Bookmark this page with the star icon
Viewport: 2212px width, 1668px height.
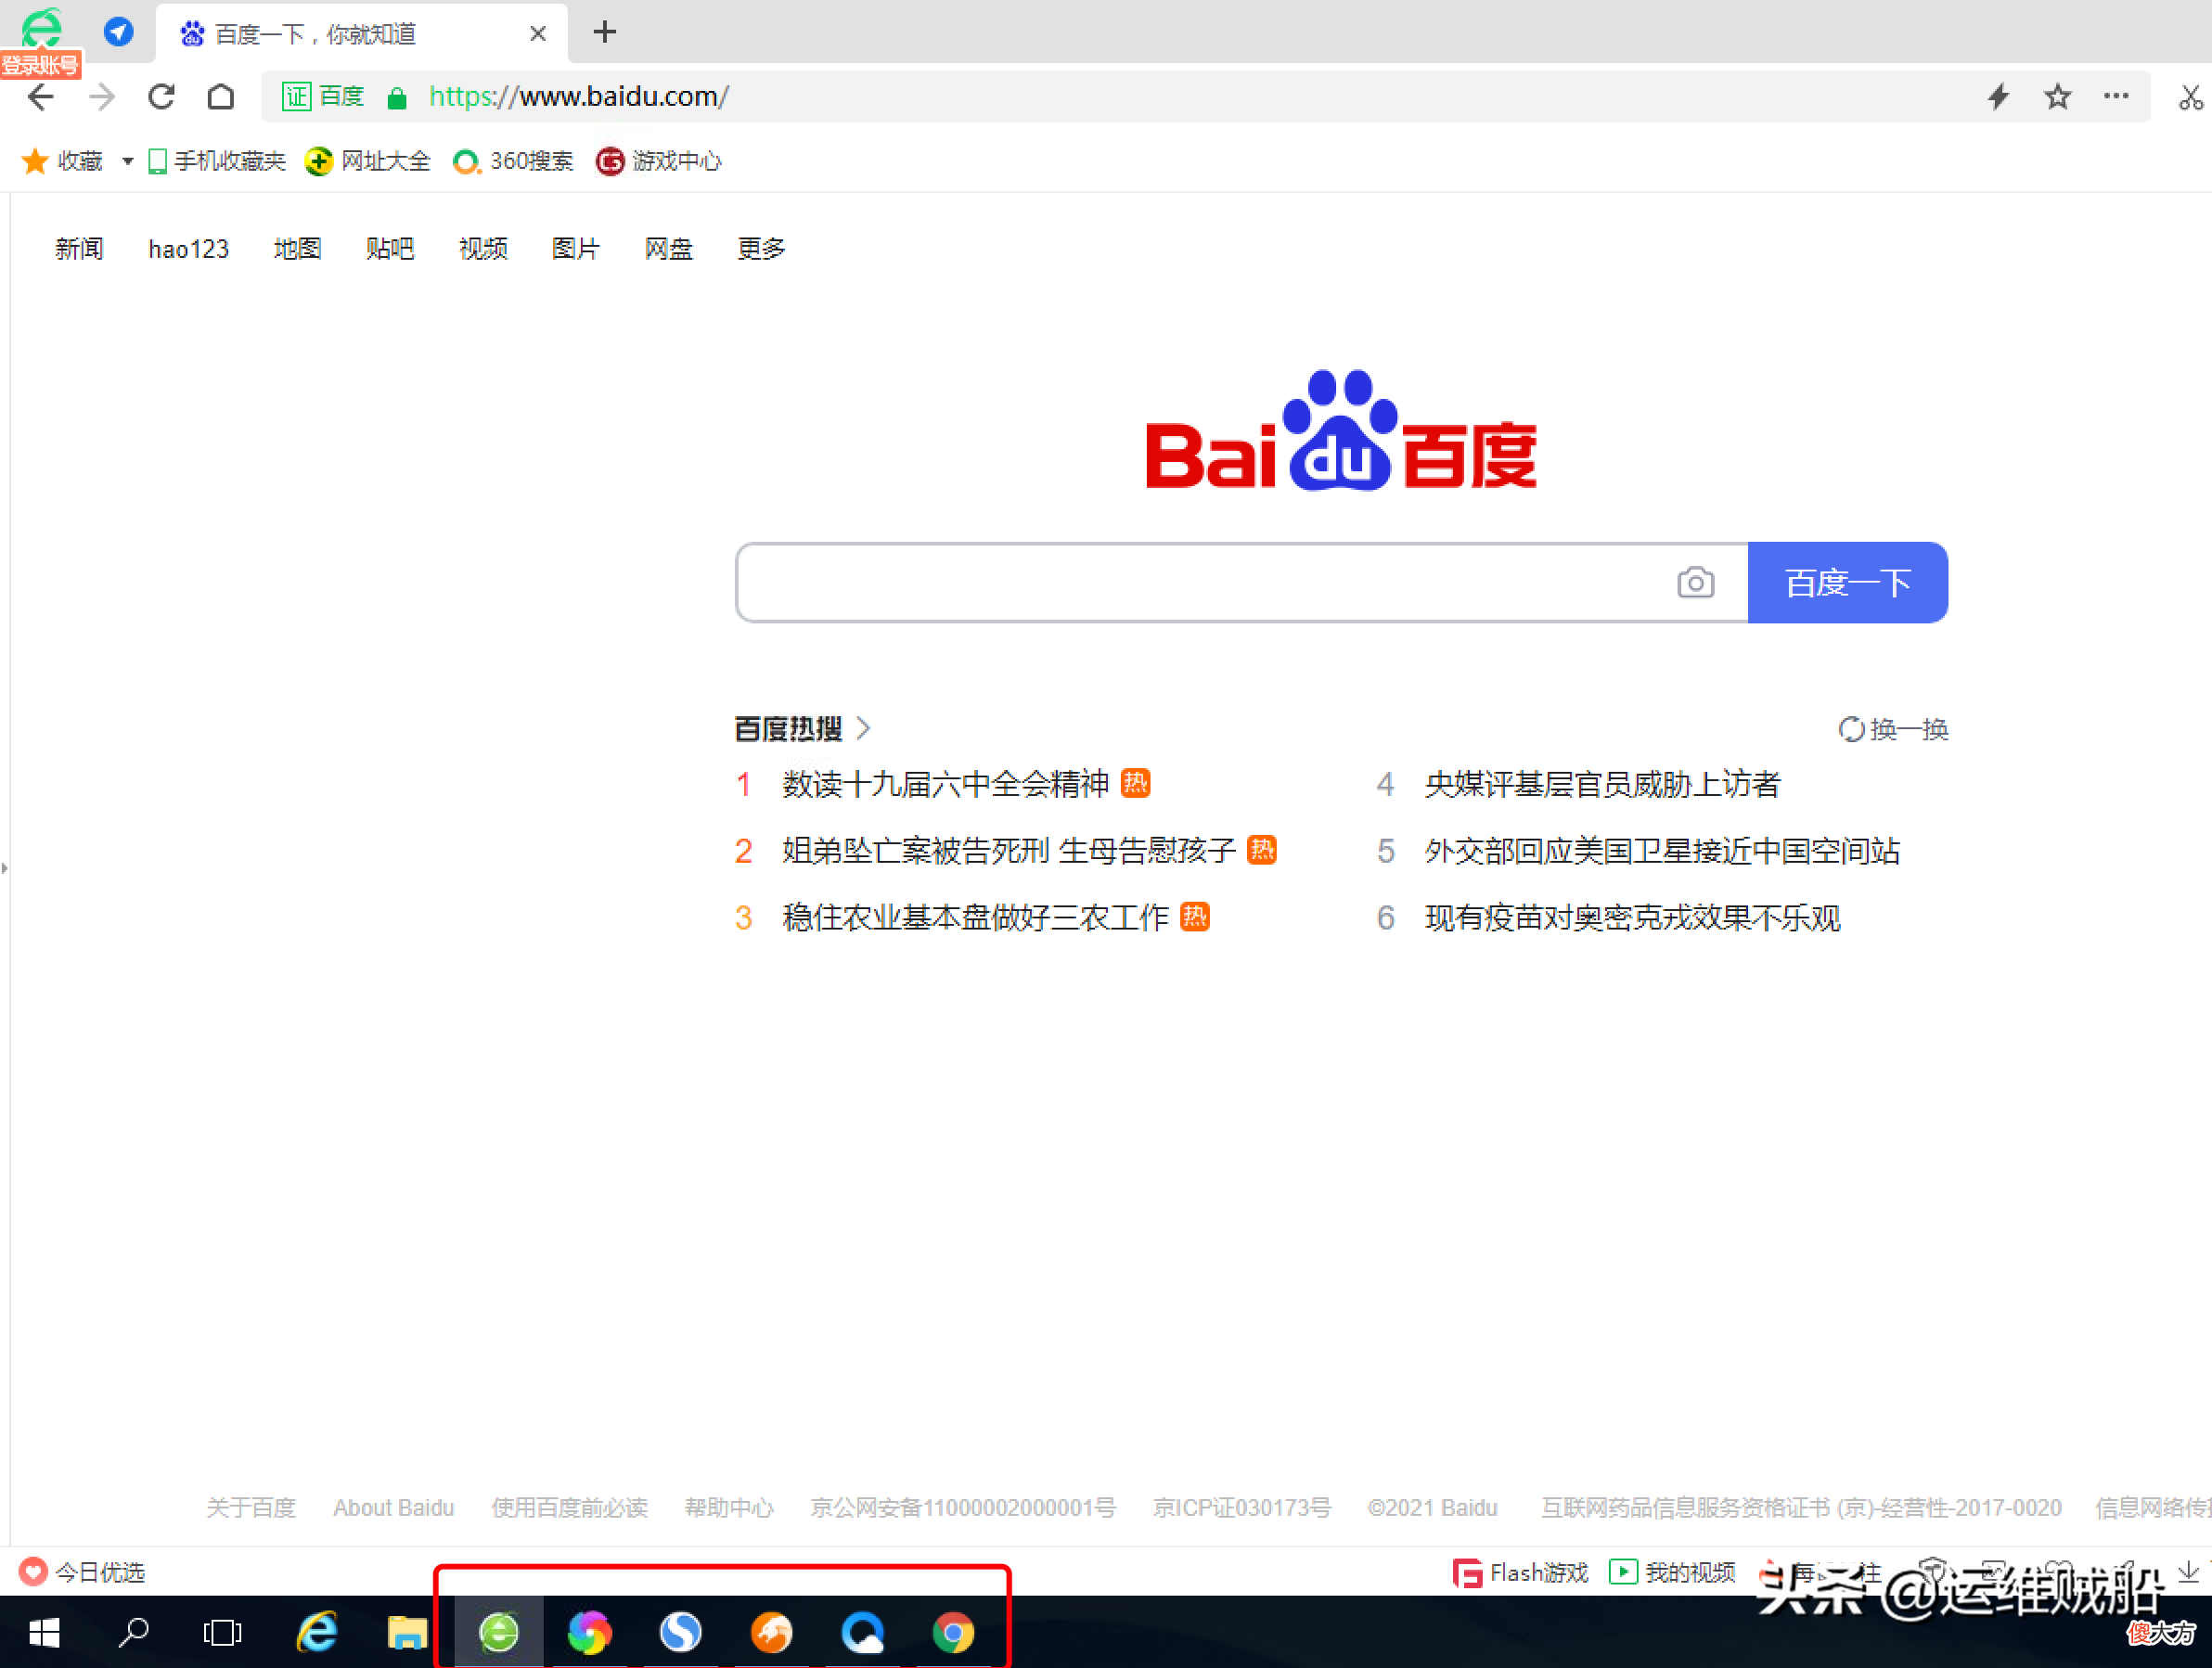click(2057, 97)
